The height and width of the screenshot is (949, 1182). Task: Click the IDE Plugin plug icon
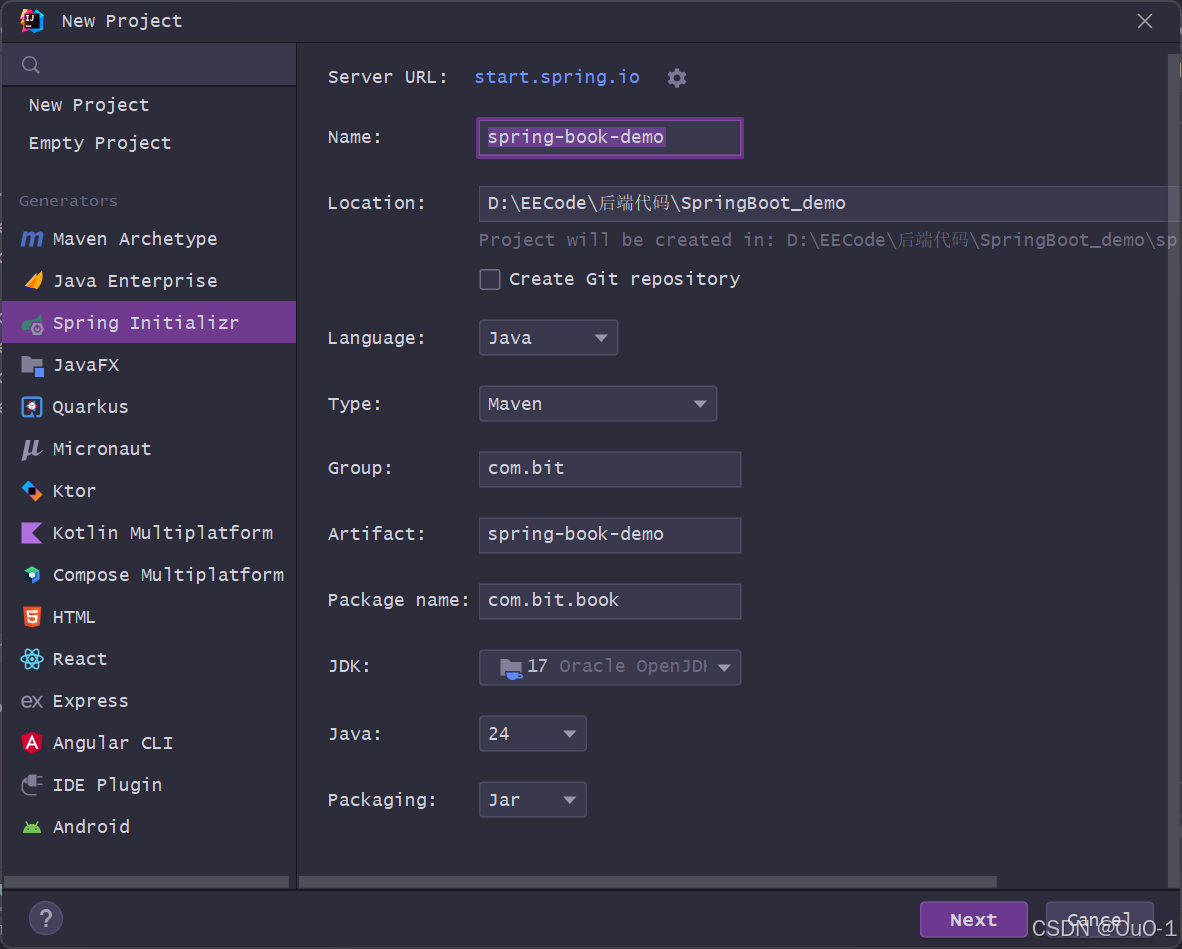[32, 785]
